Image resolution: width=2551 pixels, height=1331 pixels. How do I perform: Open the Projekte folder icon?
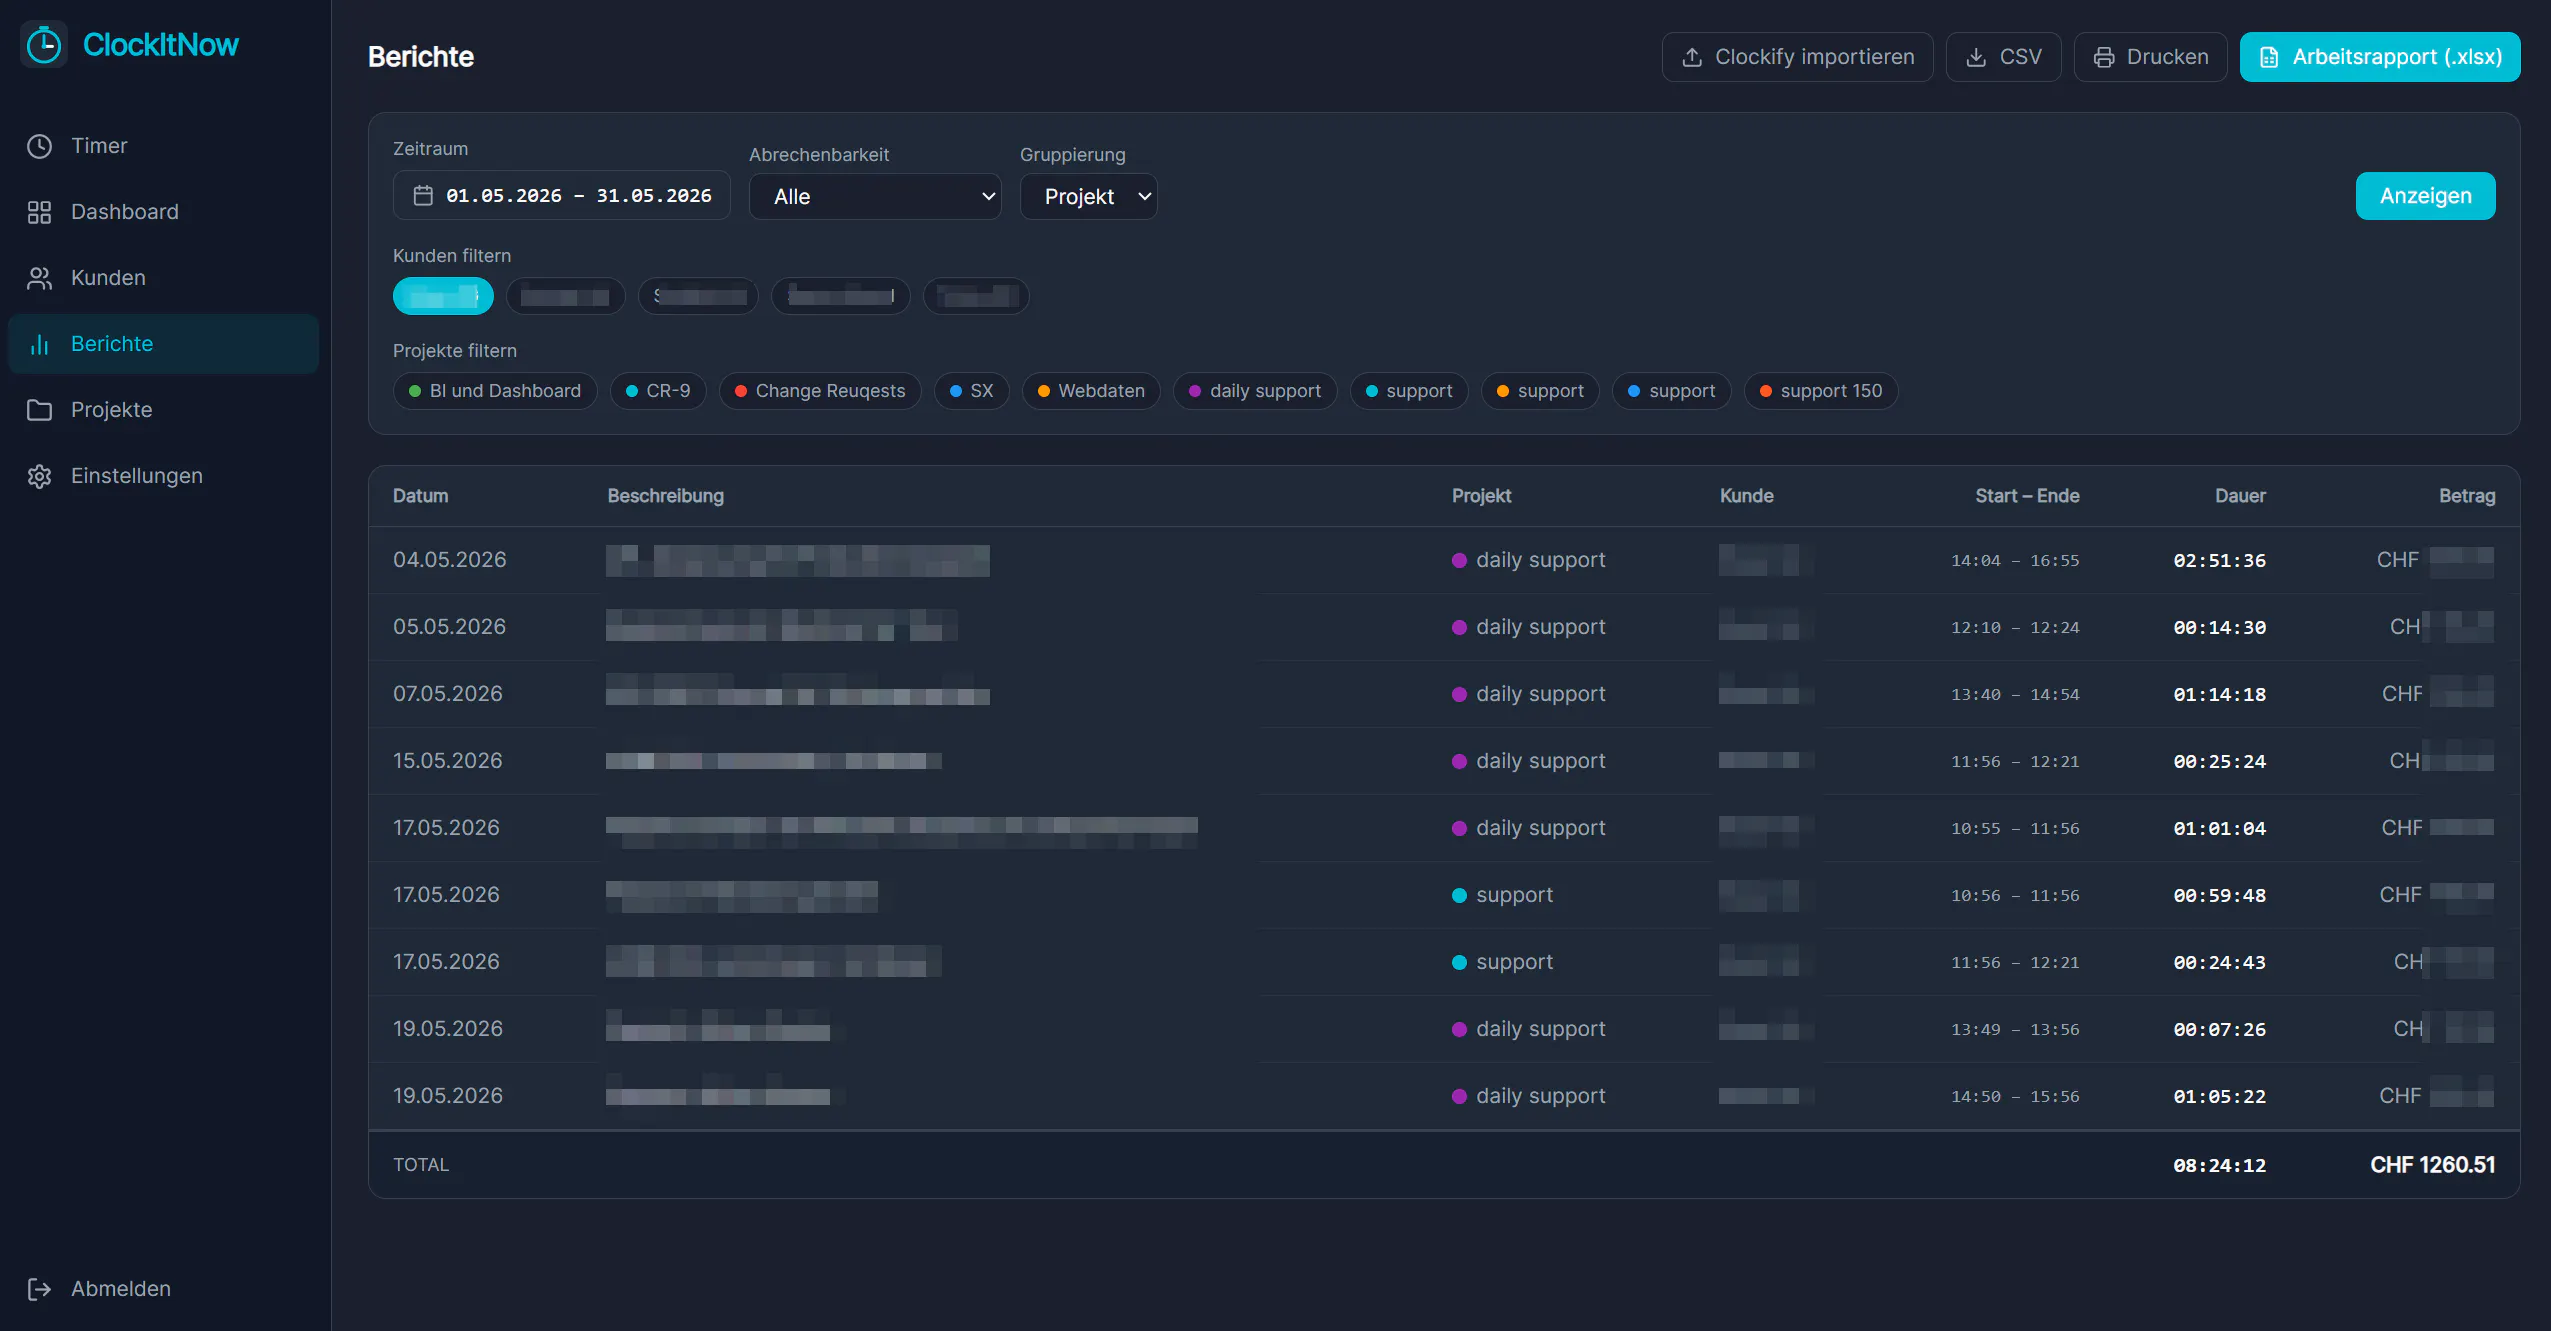[39, 410]
